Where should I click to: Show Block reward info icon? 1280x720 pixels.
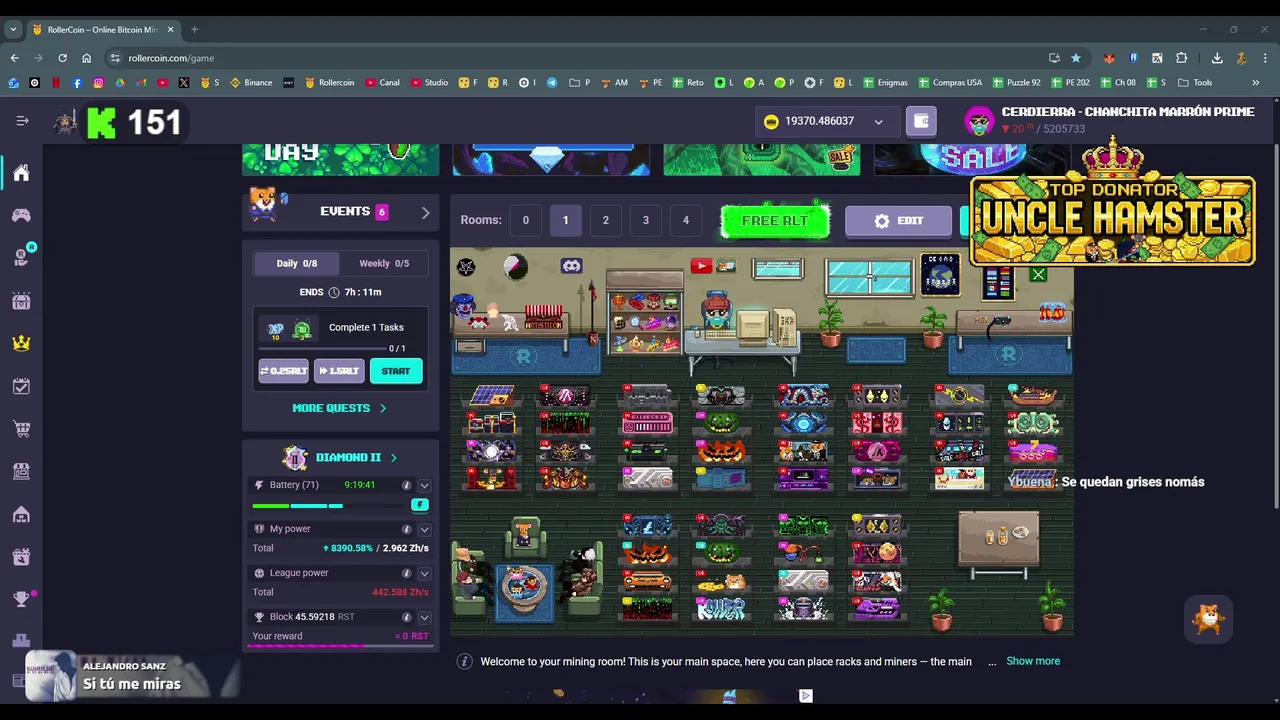[x=406, y=617]
